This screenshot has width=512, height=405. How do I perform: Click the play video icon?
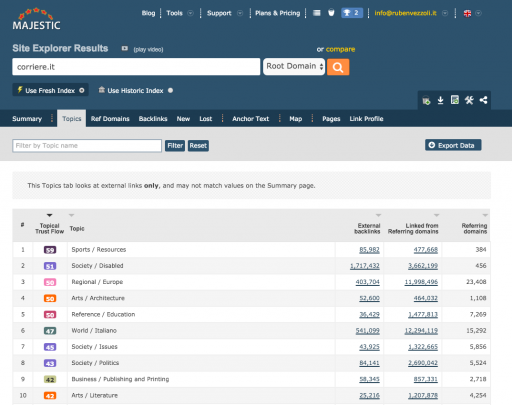pos(125,49)
